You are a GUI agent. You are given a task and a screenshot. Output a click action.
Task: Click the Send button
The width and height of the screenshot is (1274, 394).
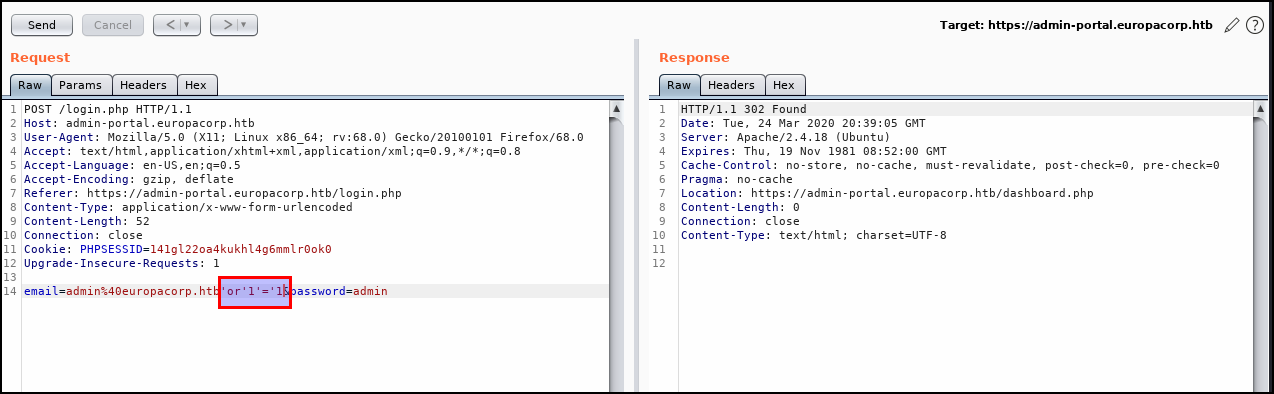coord(41,24)
